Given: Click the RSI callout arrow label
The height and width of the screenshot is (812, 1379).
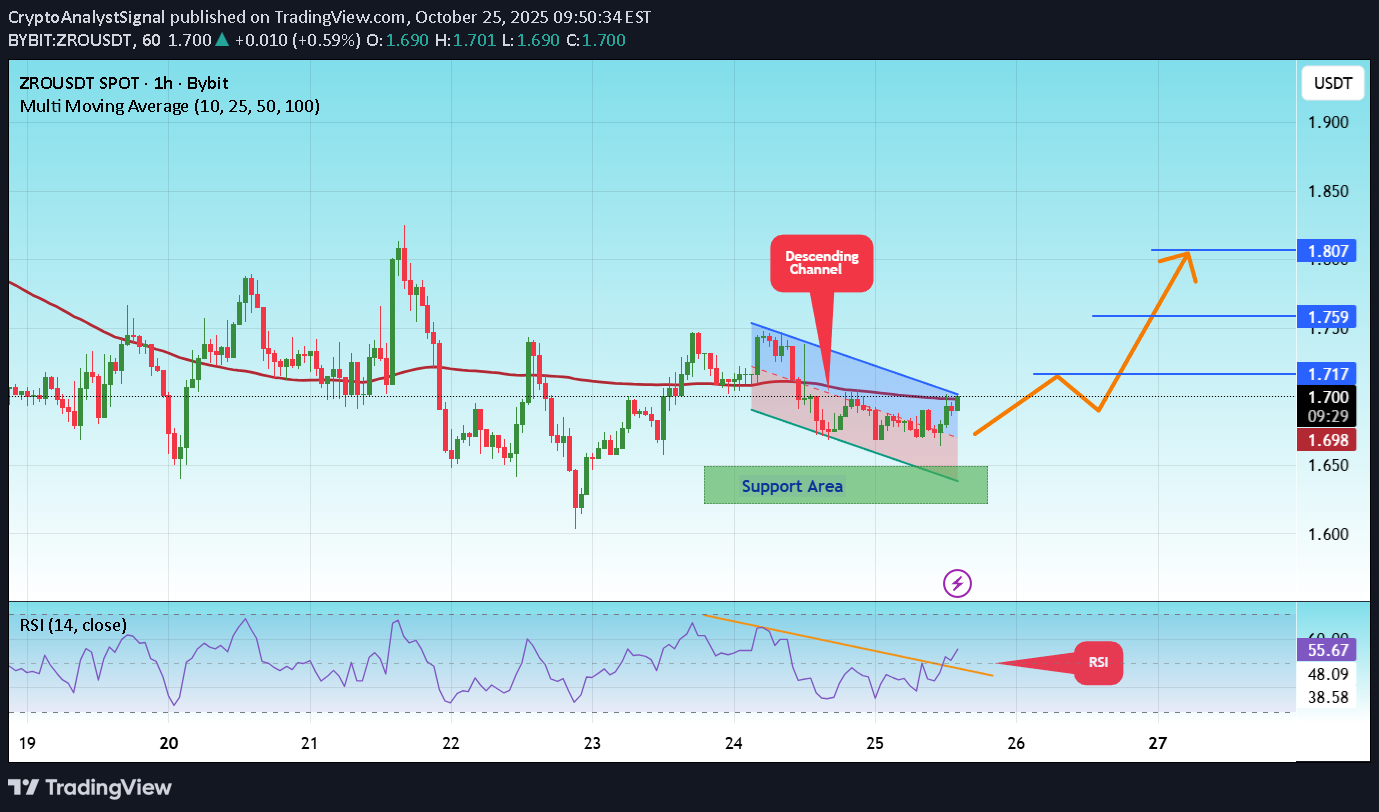Looking at the screenshot, I should click(x=1098, y=662).
